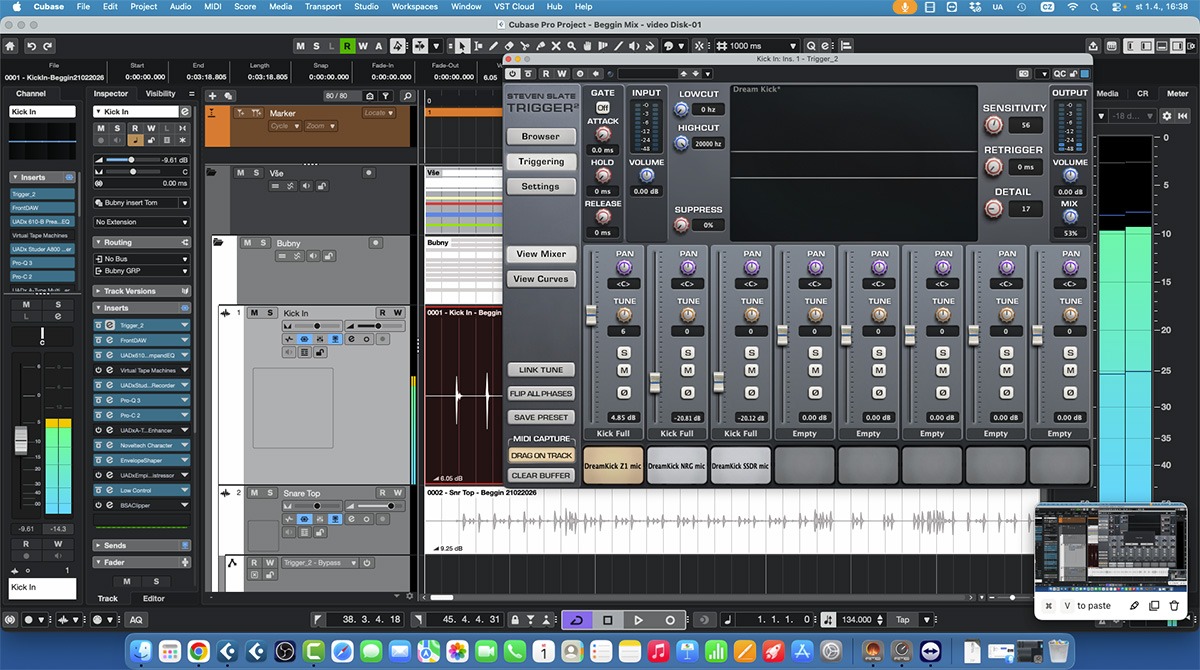Click the Sensitivity knob in Trigger 2

coord(992,125)
